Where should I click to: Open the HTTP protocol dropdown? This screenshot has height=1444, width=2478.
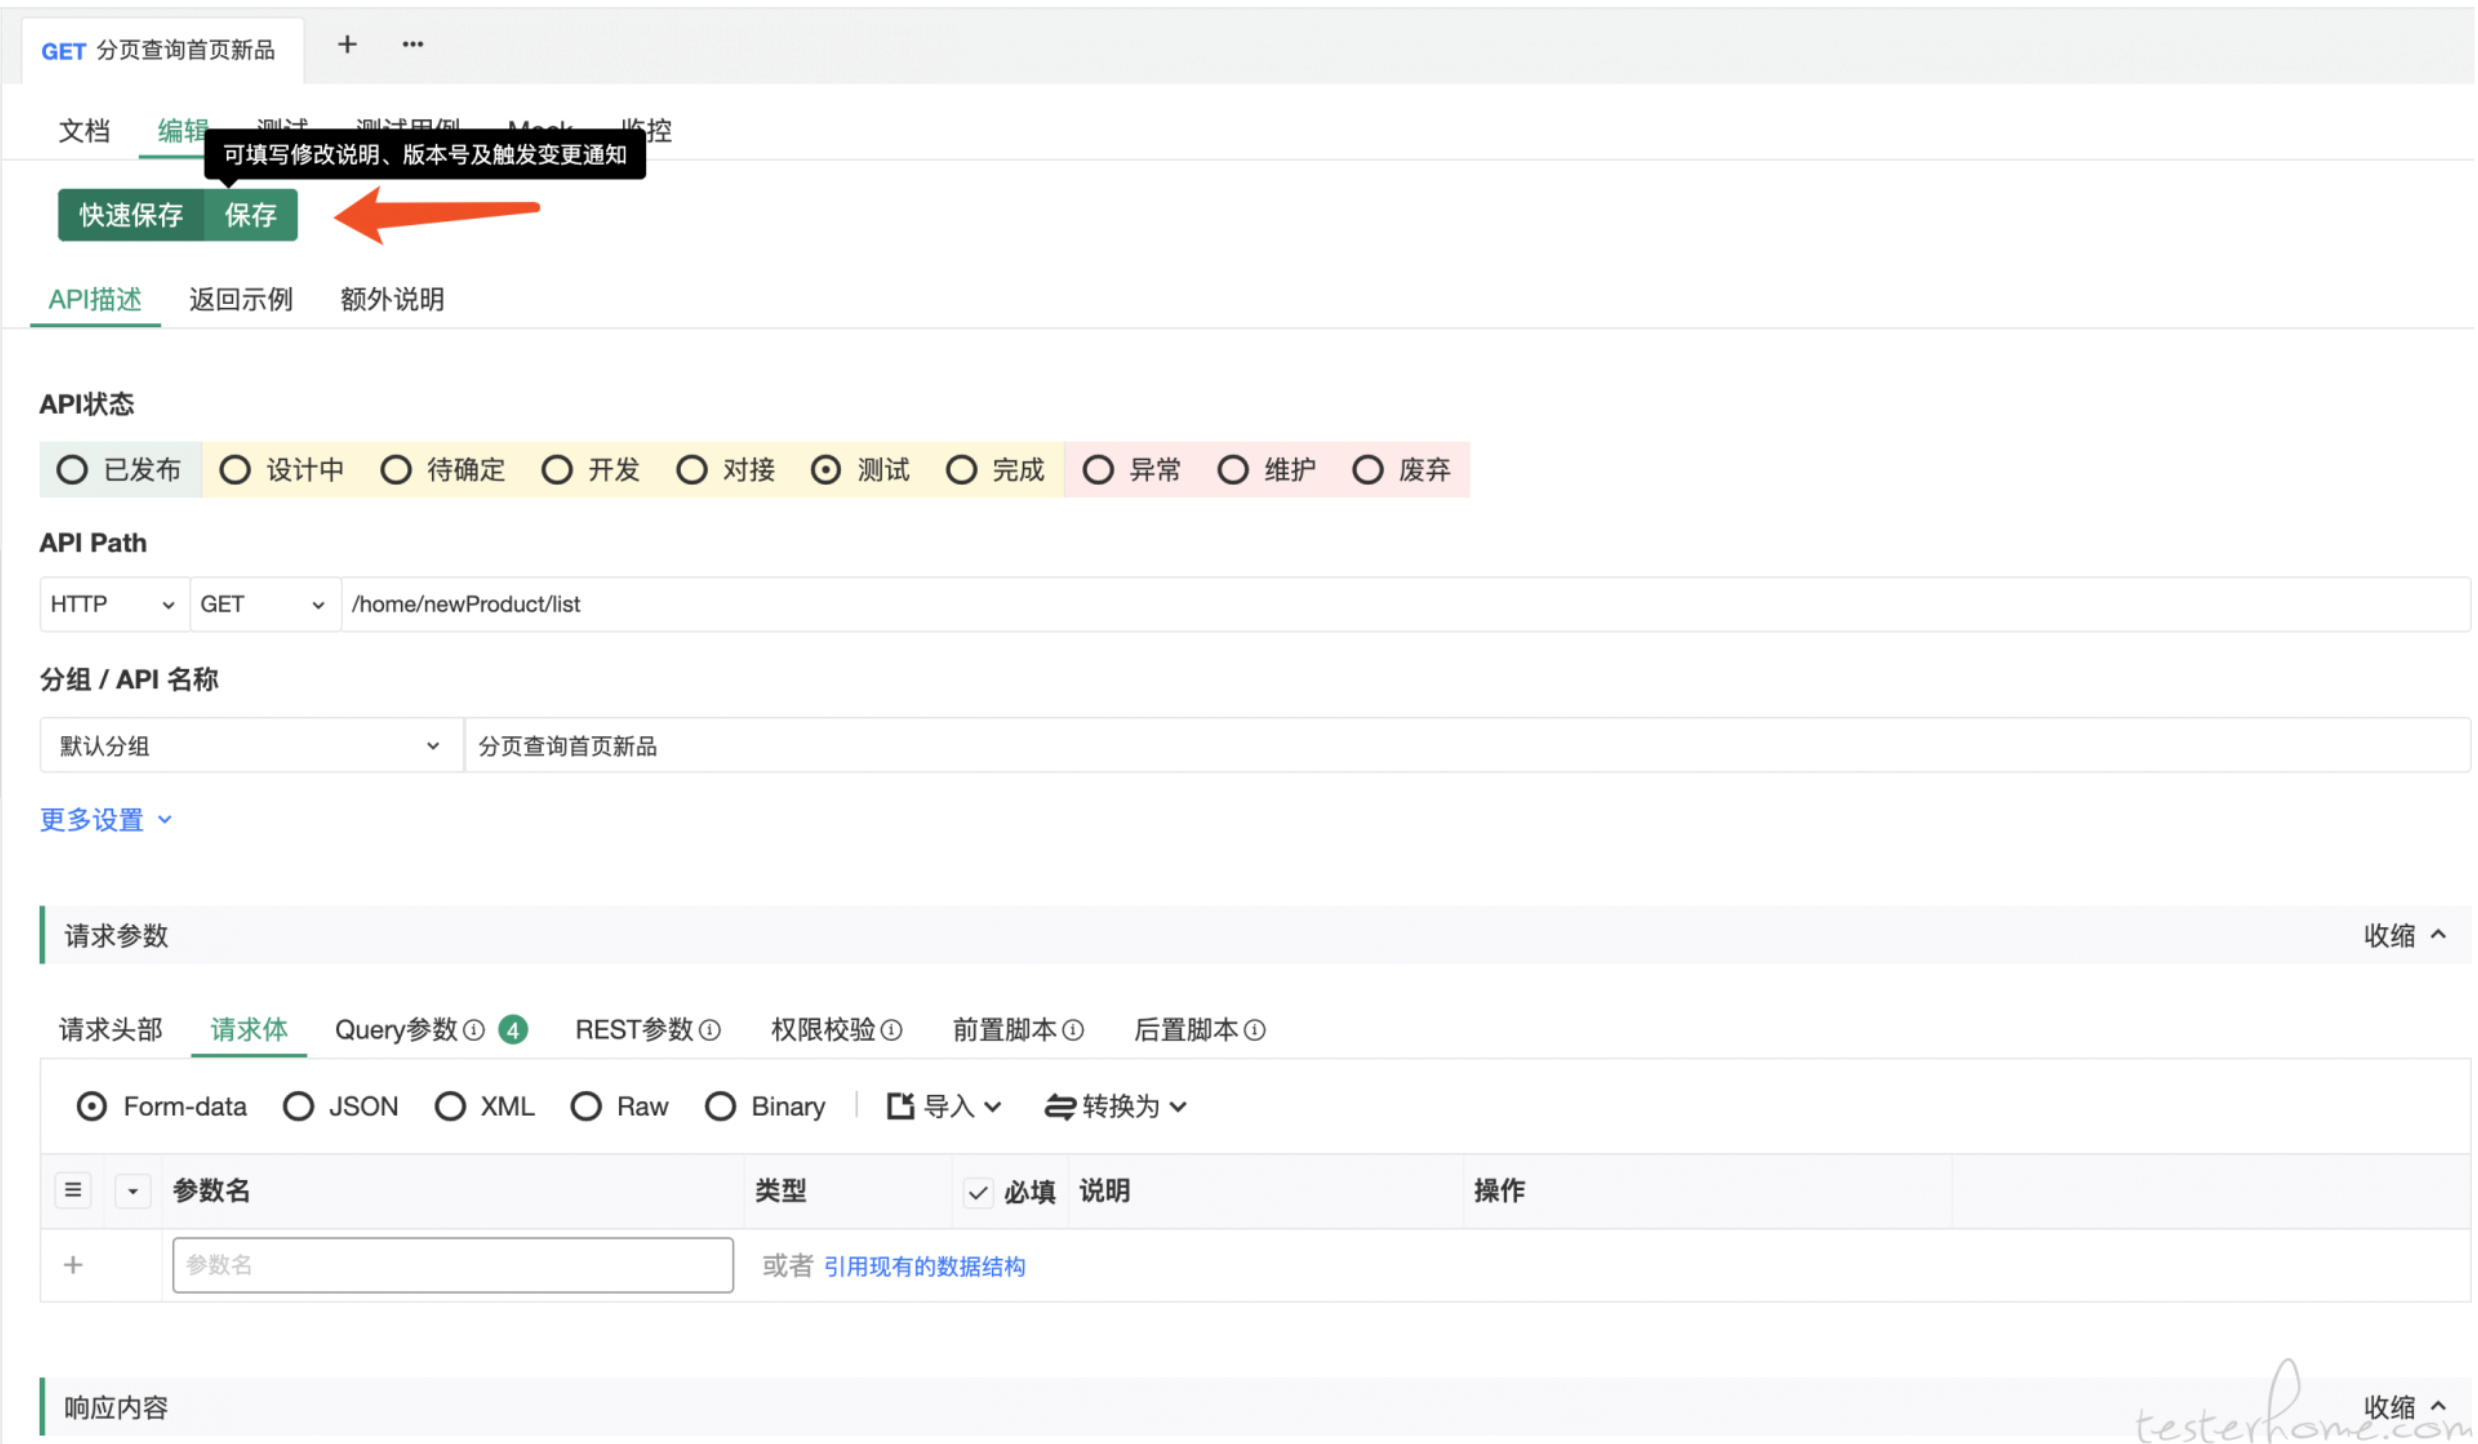(113, 604)
